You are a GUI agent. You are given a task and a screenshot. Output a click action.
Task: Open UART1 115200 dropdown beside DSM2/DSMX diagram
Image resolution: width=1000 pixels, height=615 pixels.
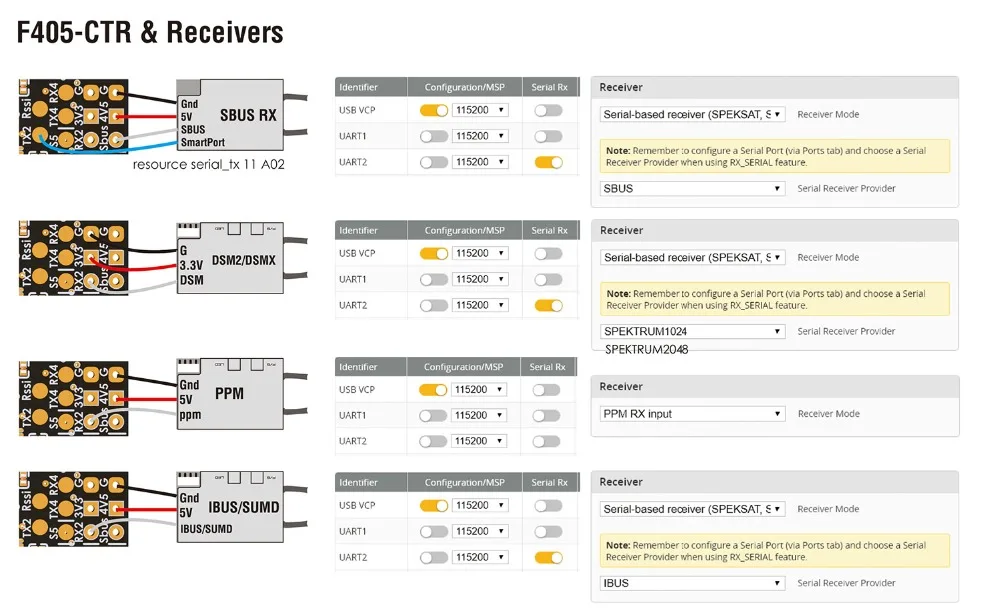(x=480, y=279)
